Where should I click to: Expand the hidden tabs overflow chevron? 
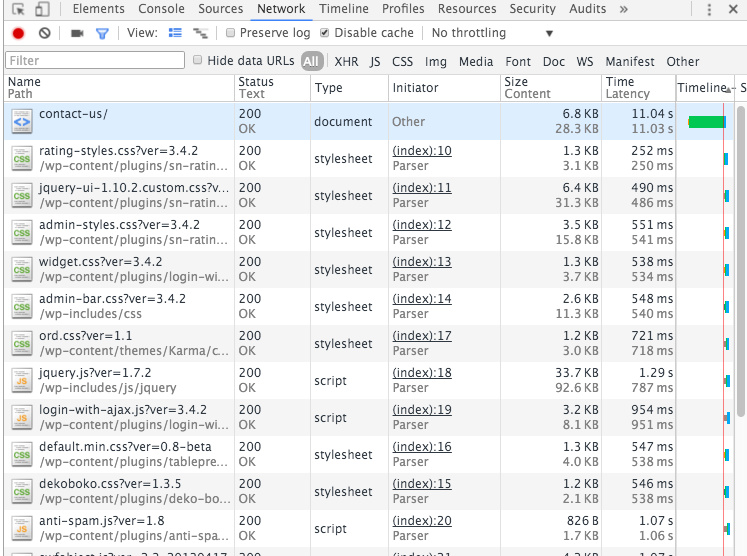click(624, 9)
